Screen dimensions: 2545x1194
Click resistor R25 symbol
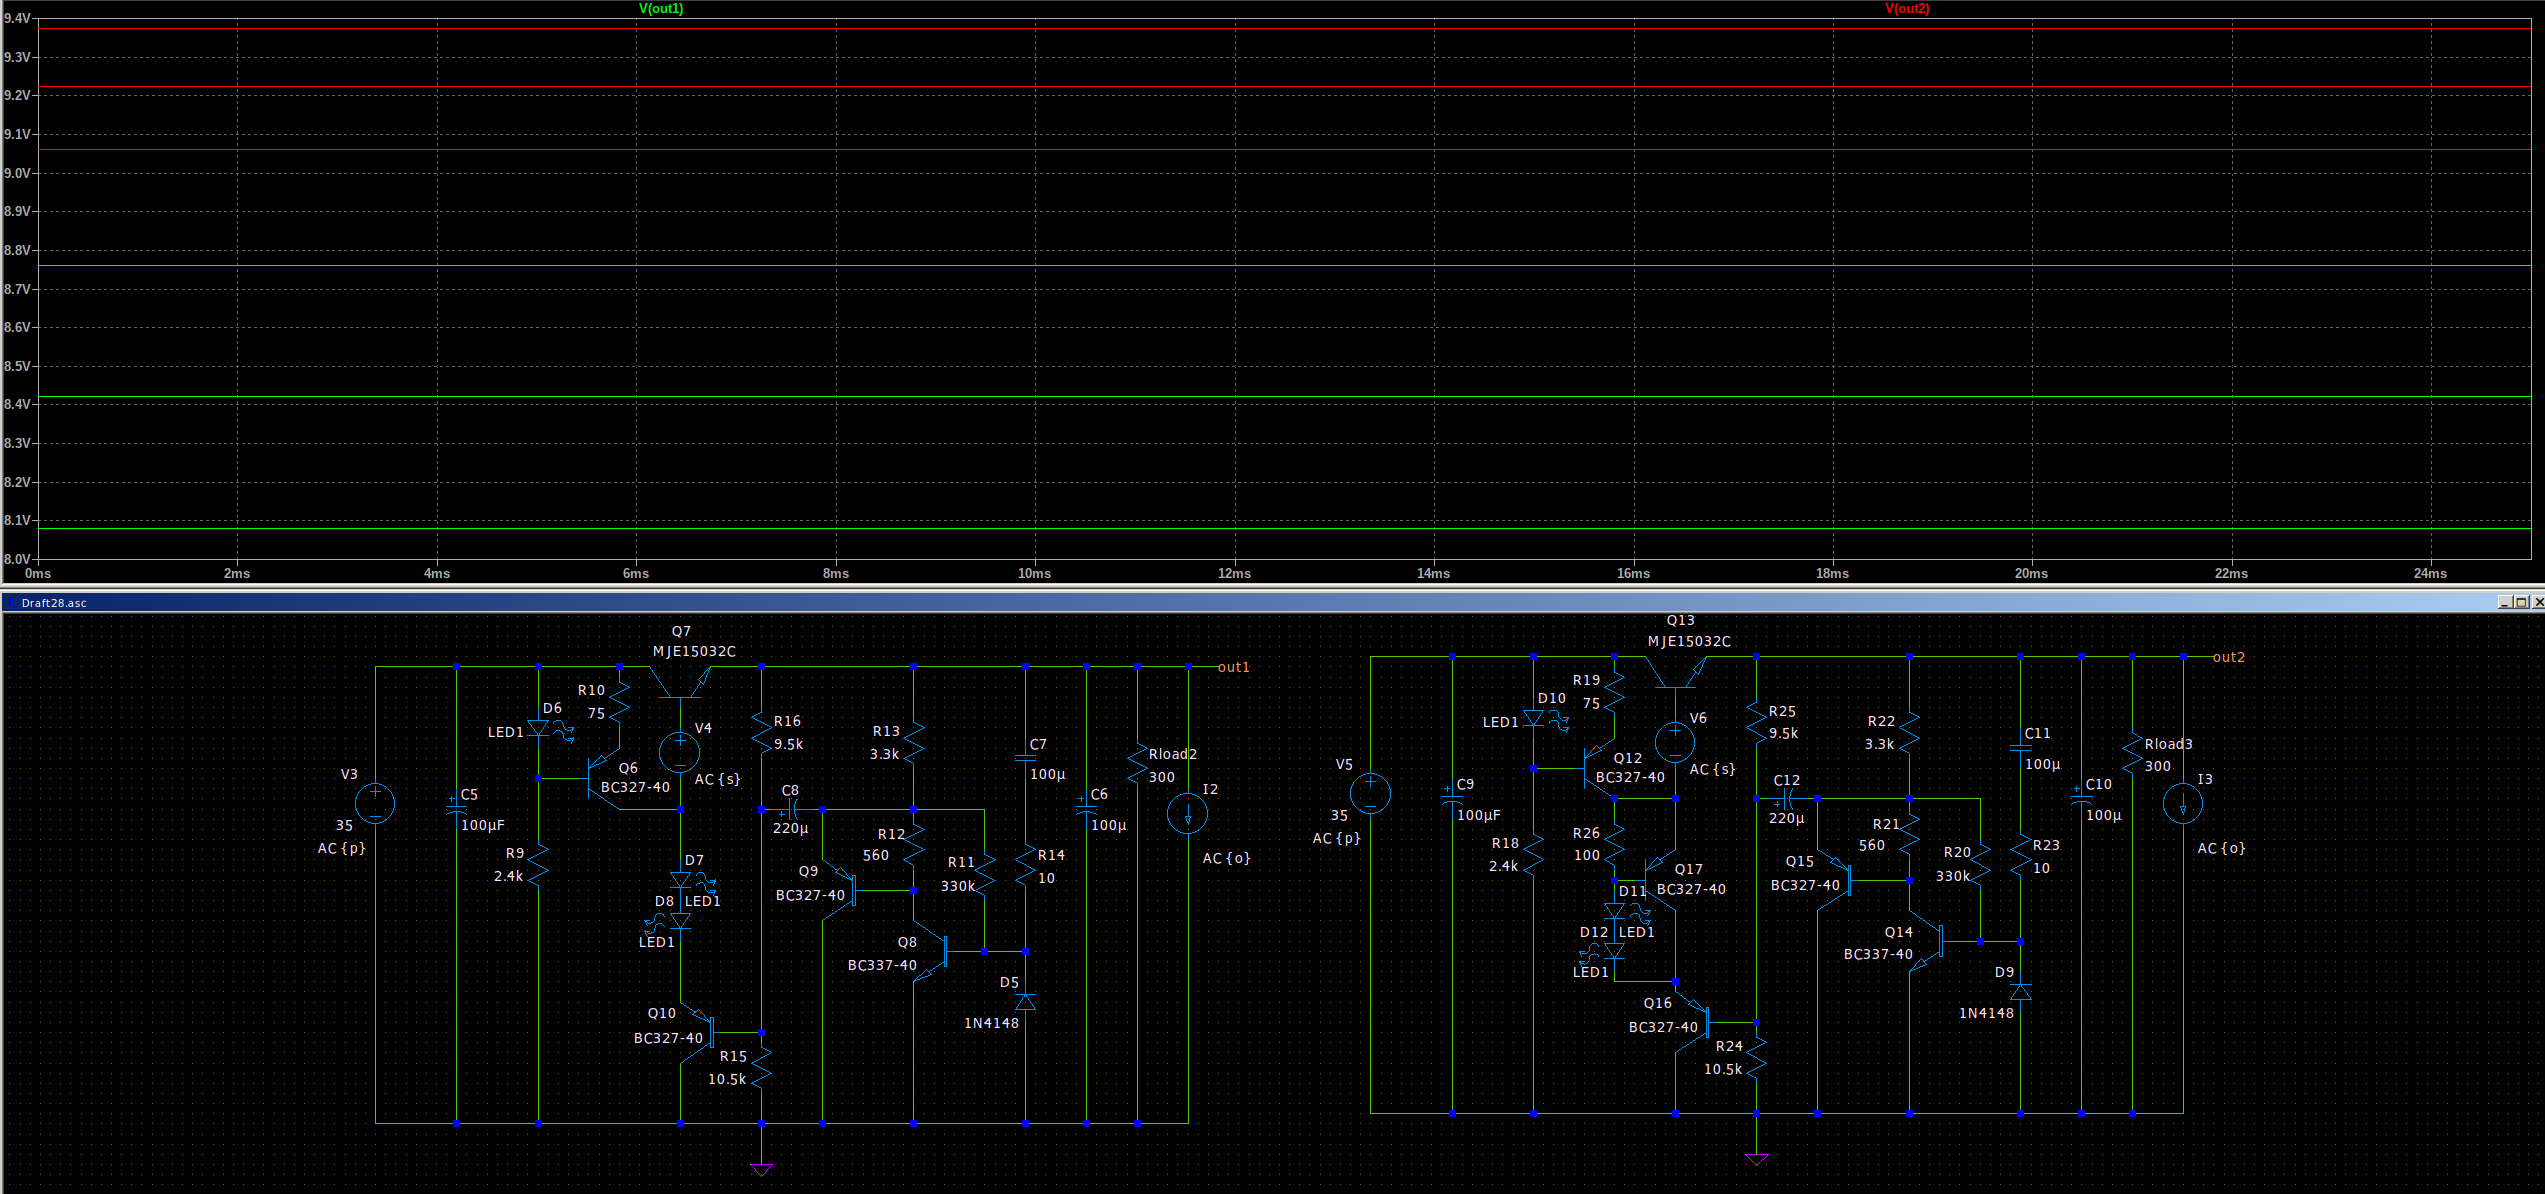click(x=1756, y=722)
